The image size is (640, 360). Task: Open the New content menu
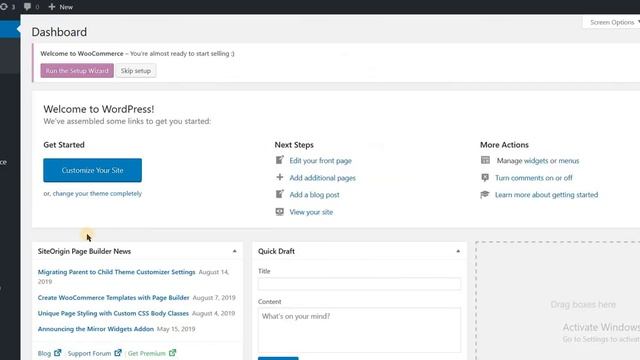(60, 7)
